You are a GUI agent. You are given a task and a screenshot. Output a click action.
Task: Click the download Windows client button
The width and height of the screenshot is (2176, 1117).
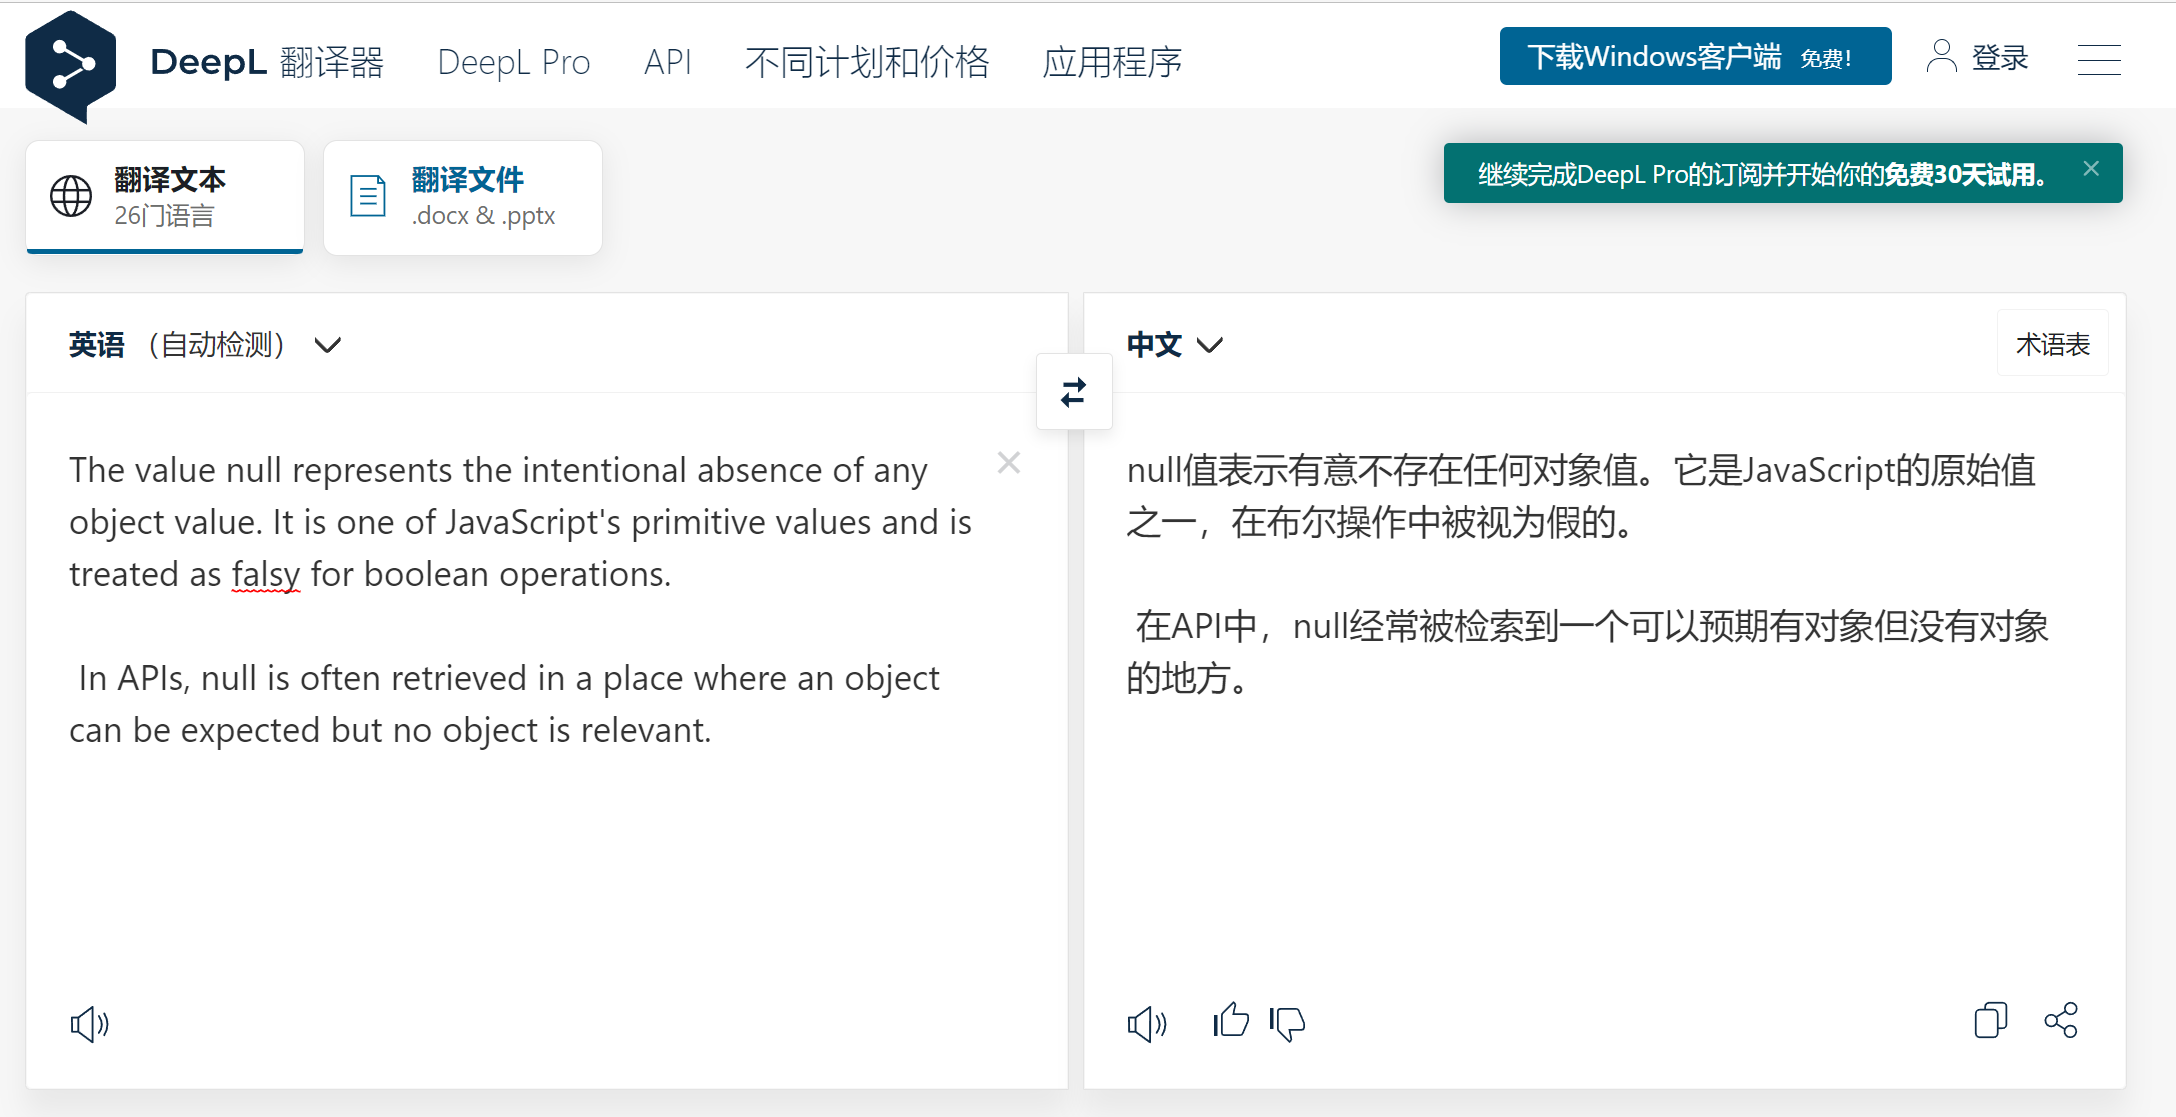tap(1695, 57)
